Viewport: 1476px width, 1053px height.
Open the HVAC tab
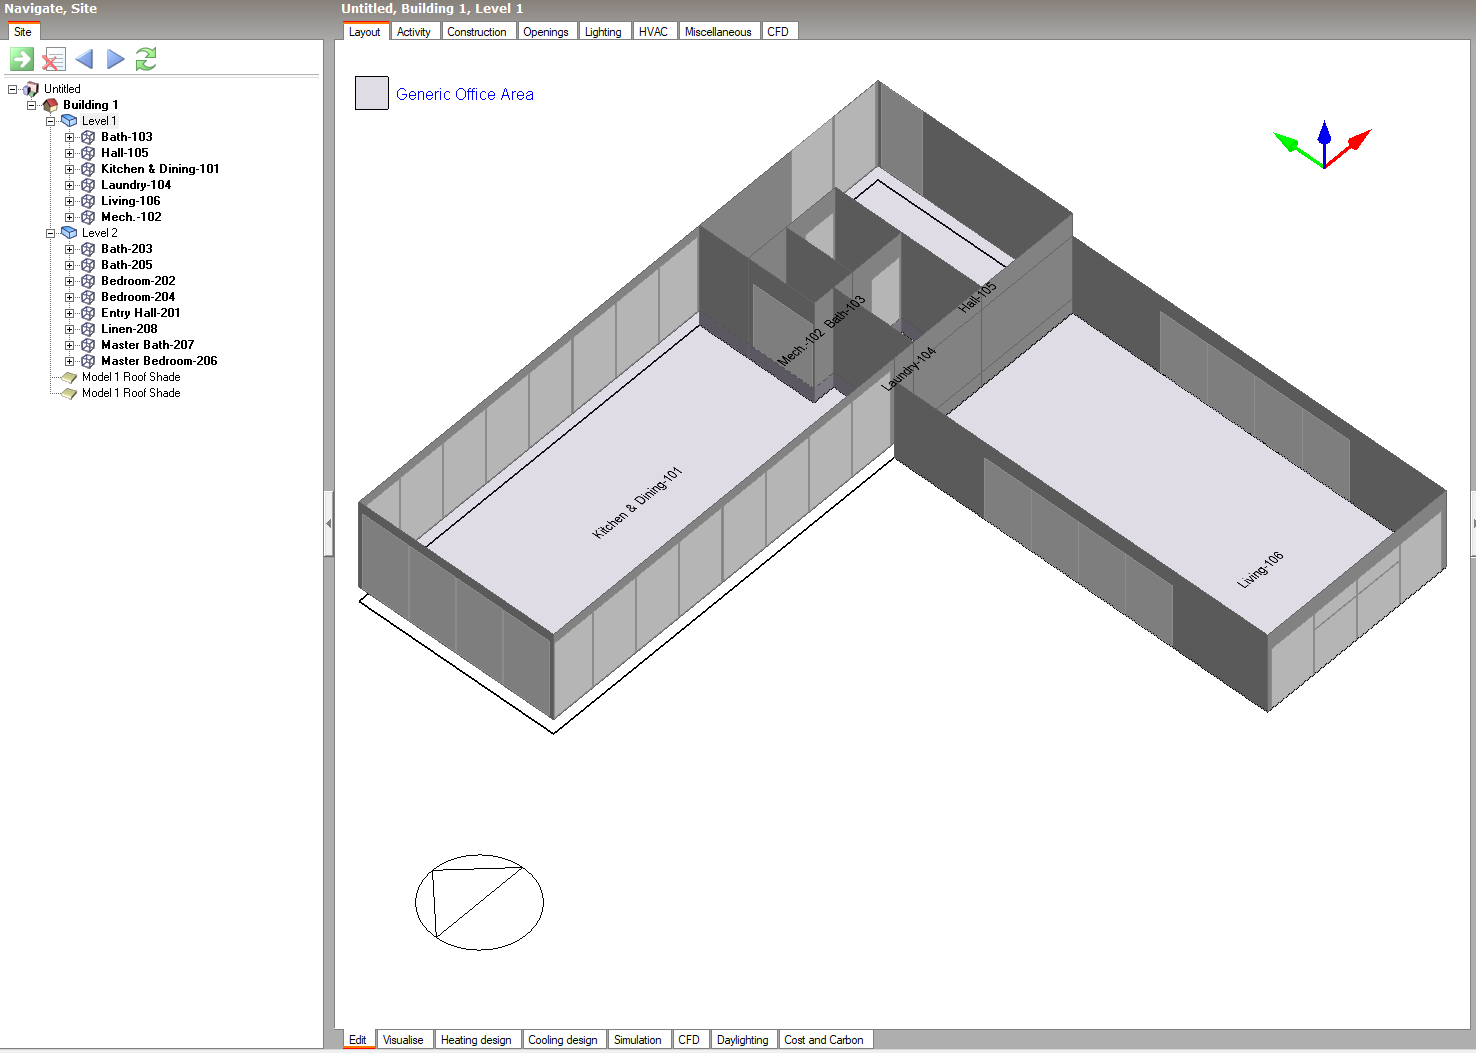[653, 32]
